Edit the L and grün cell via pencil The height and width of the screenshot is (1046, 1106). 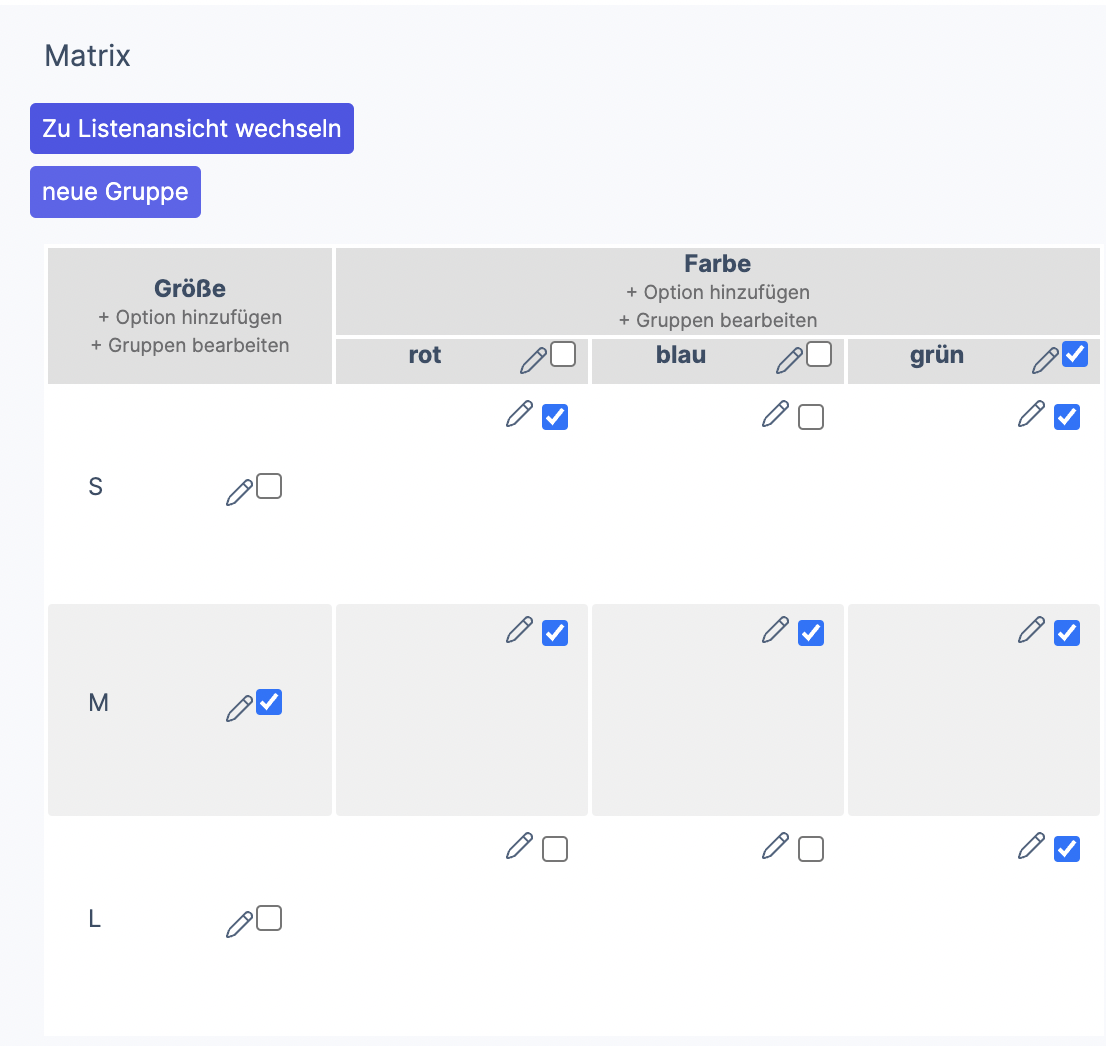pyautogui.click(x=1031, y=846)
